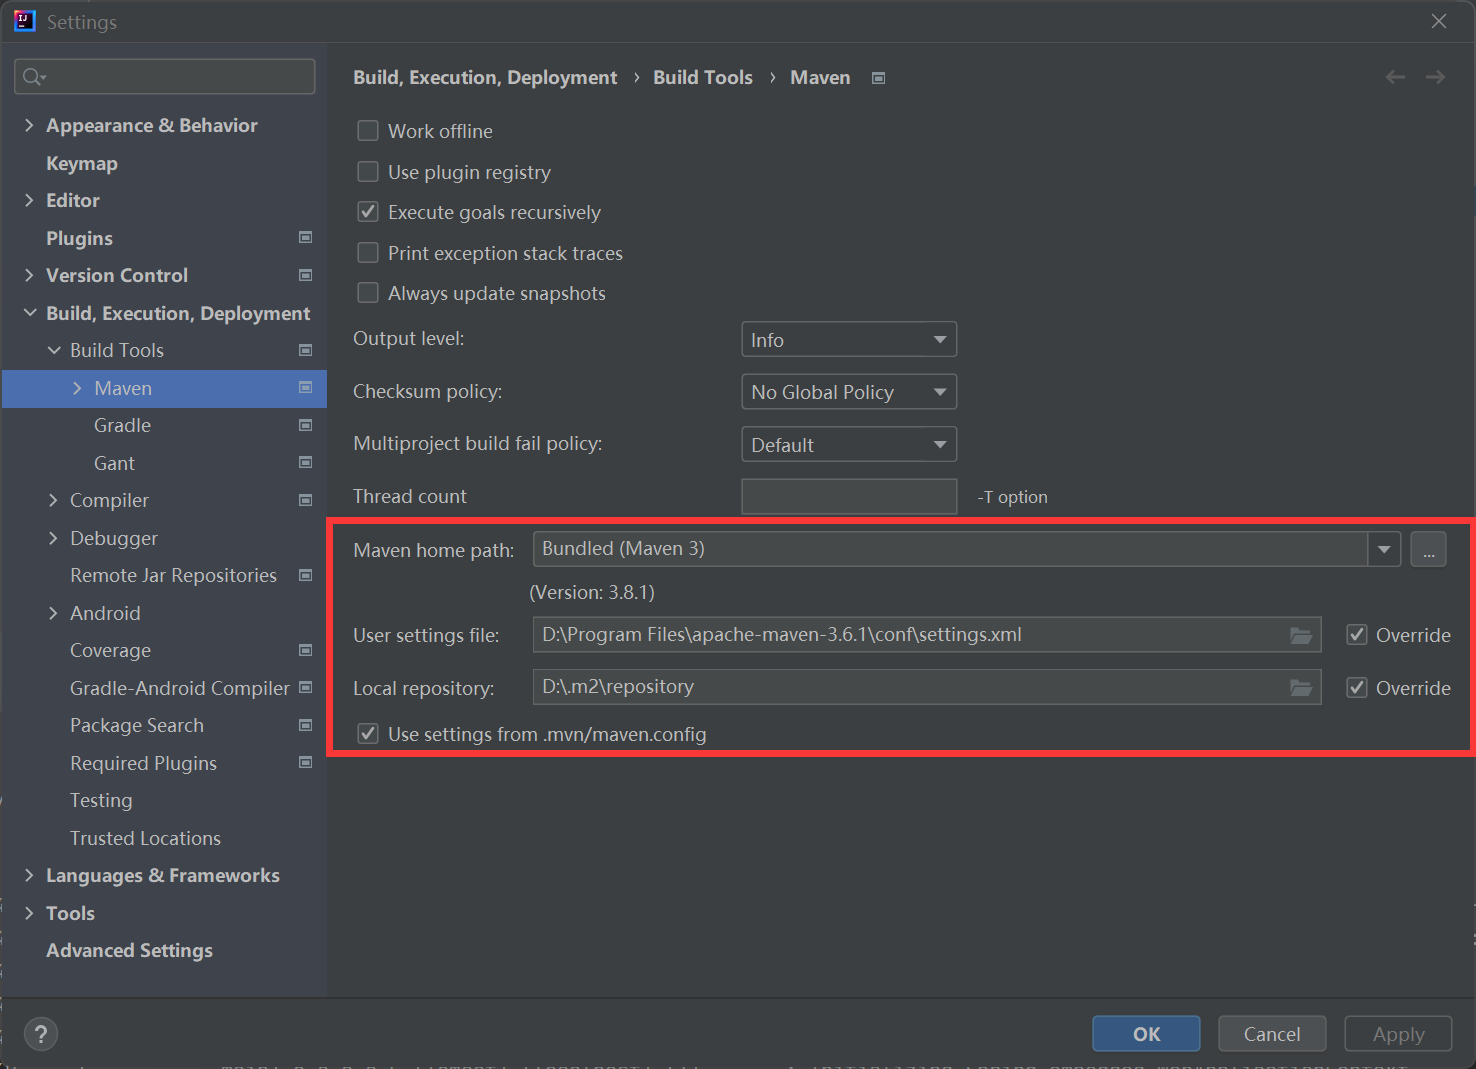Click the ellipsis browse button for Maven home
Screen dimensions: 1476x1069
coord(1429,549)
